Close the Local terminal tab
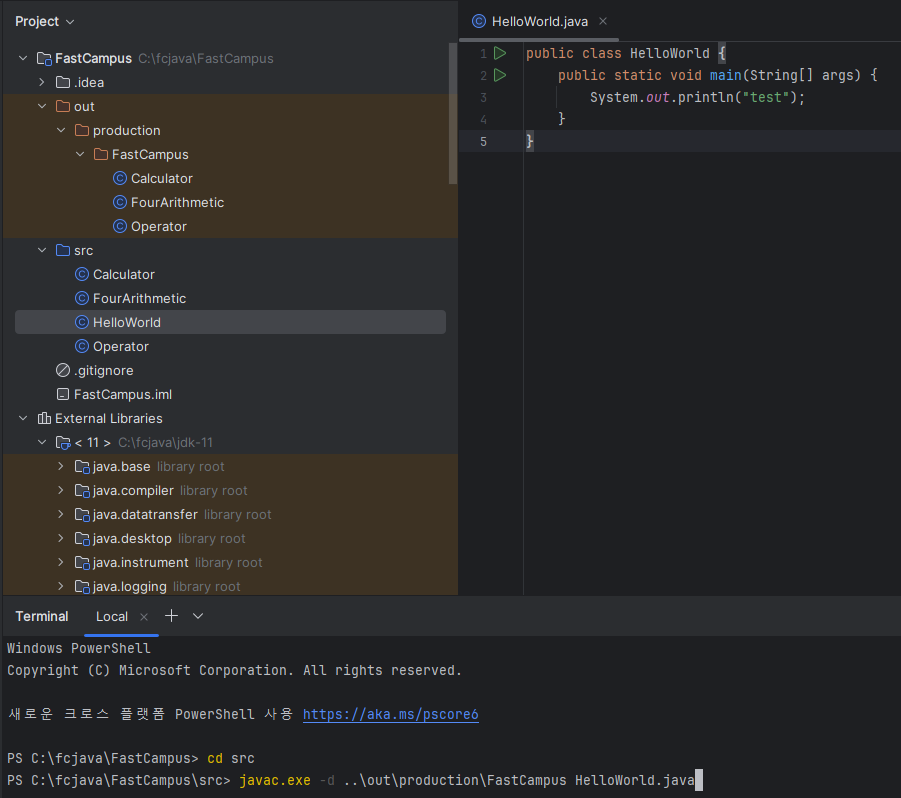901x798 pixels. click(144, 616)
